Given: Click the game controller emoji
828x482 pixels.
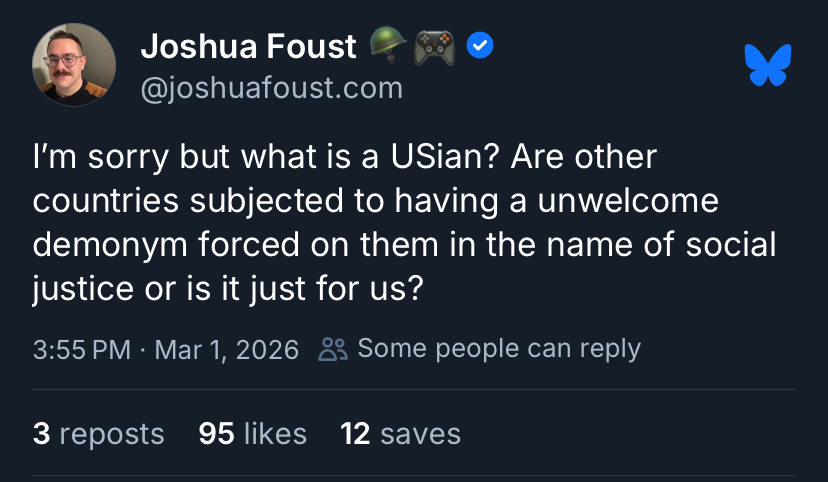Looking at the screenshot, I should [435, 45].
